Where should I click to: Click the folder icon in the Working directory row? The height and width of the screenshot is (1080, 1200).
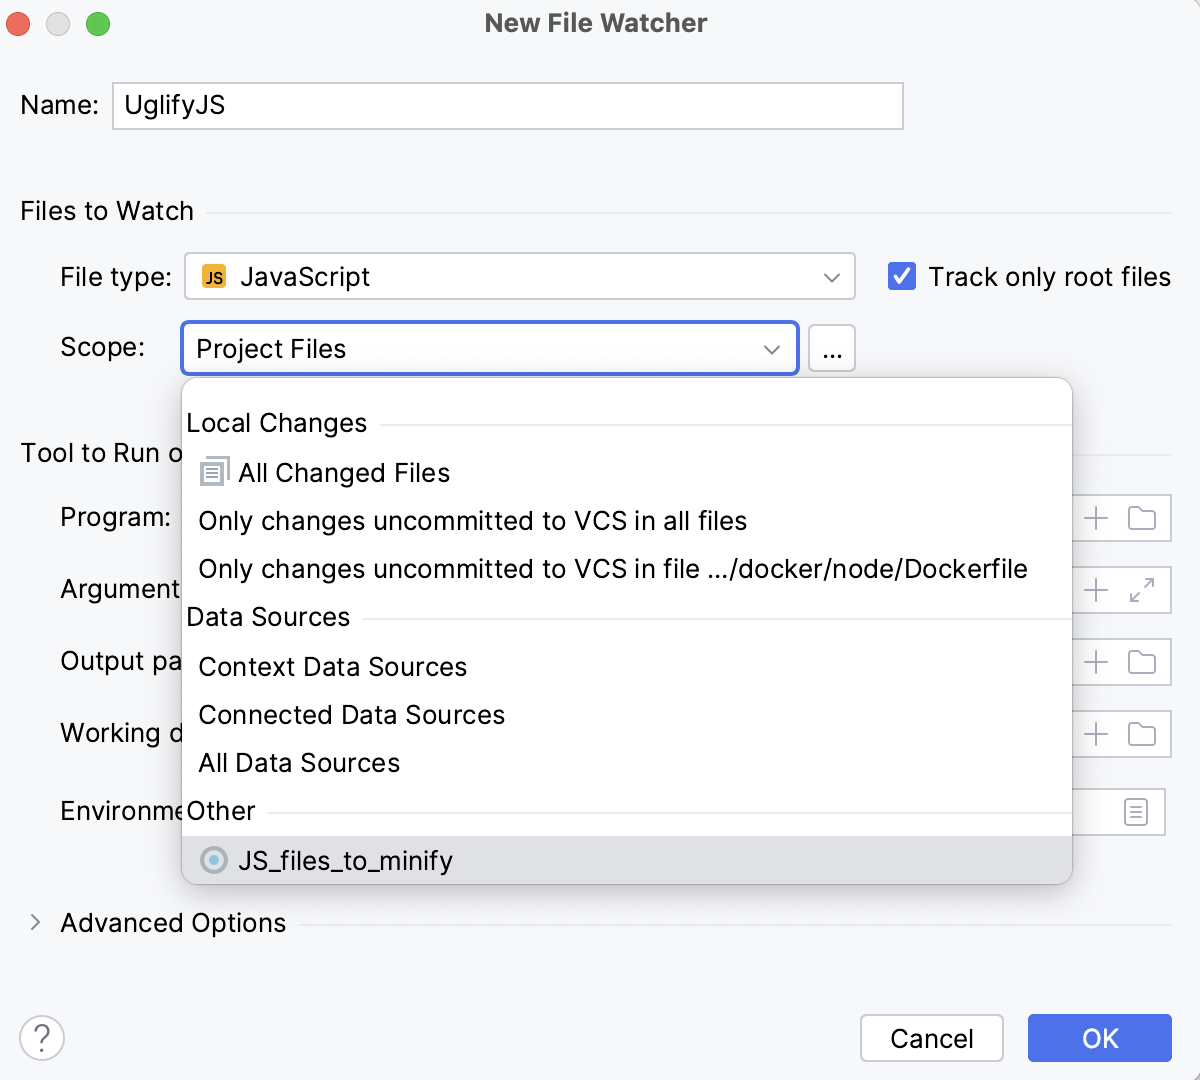pyautogui.click(x=1141, y=734)
